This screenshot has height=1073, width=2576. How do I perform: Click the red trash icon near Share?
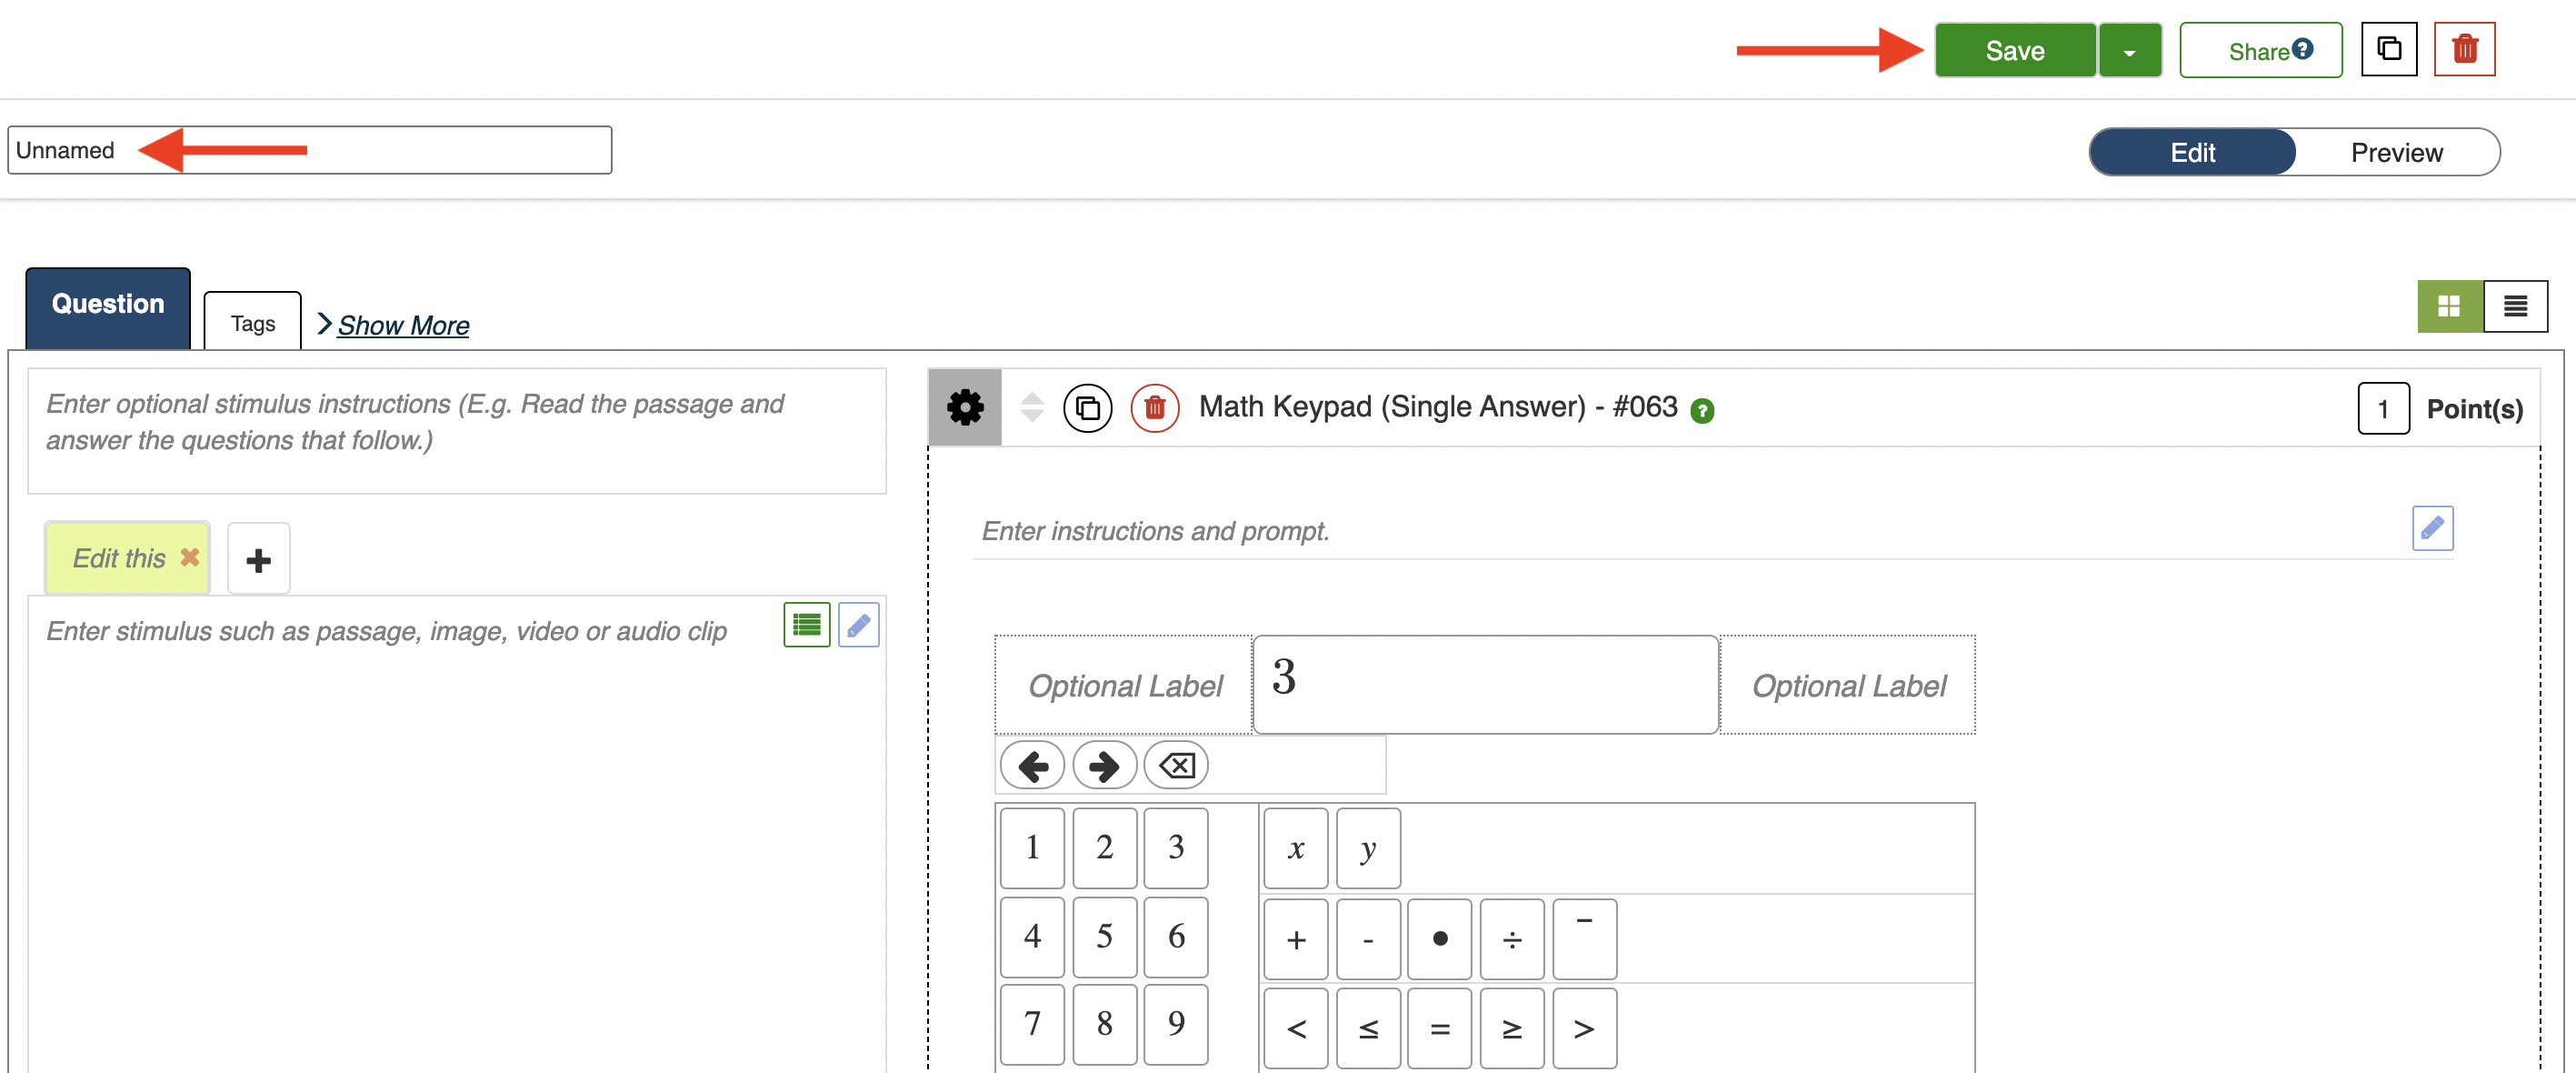(2463, 49)
